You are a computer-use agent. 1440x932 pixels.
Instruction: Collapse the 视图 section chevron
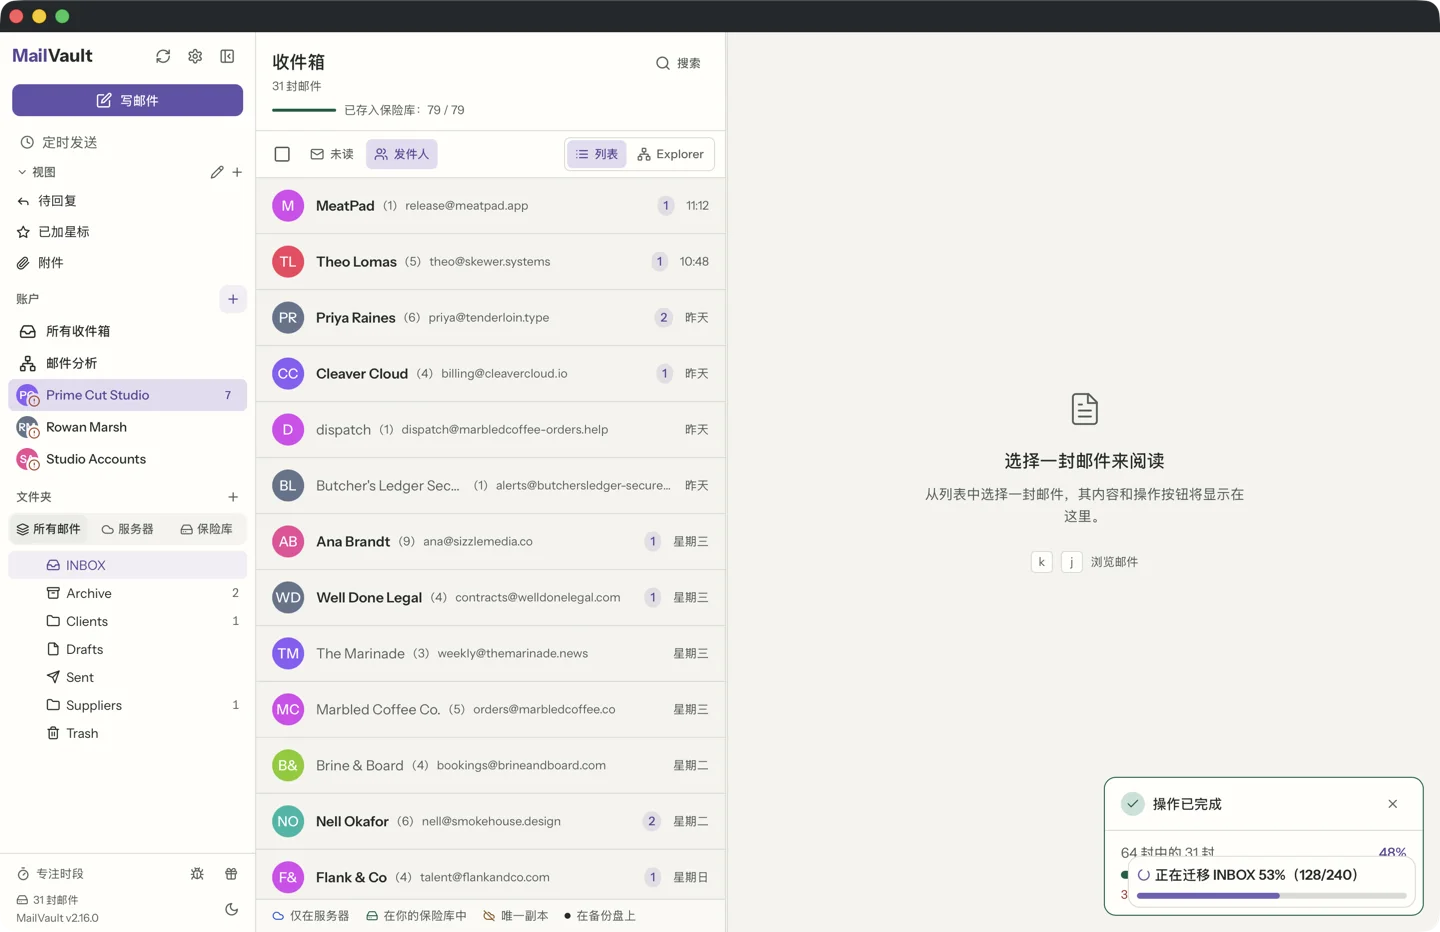point(22,172)
